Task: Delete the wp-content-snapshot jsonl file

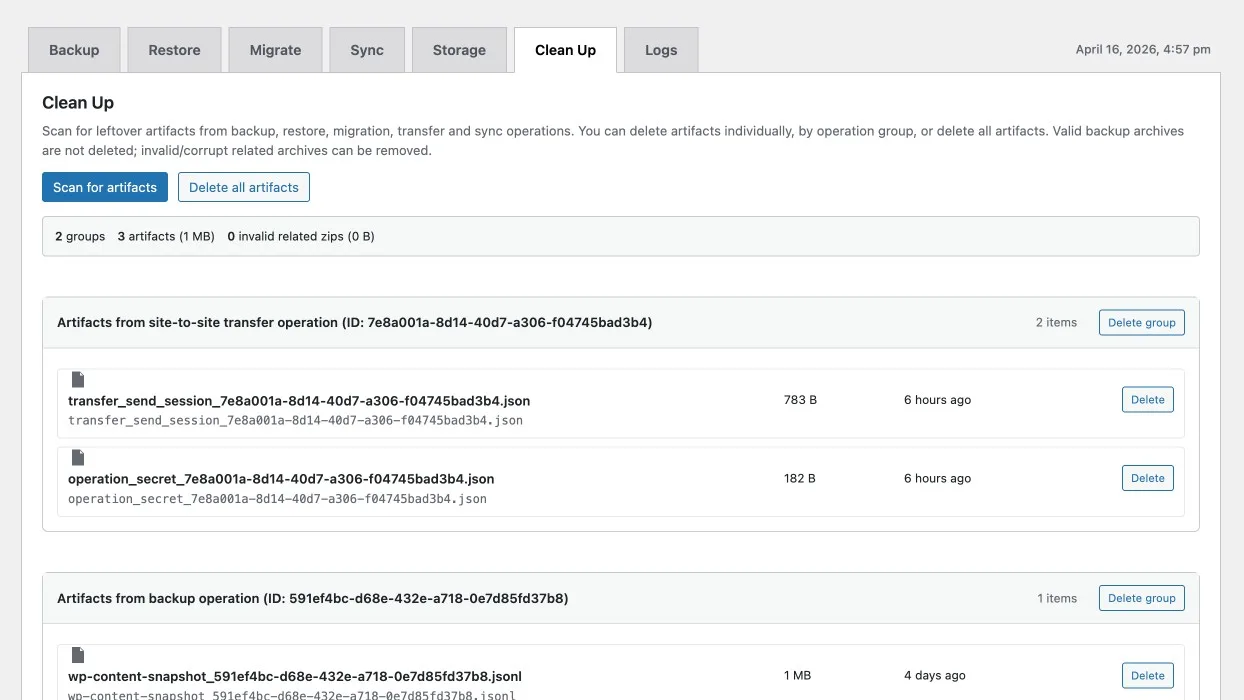Action: 1147,676
